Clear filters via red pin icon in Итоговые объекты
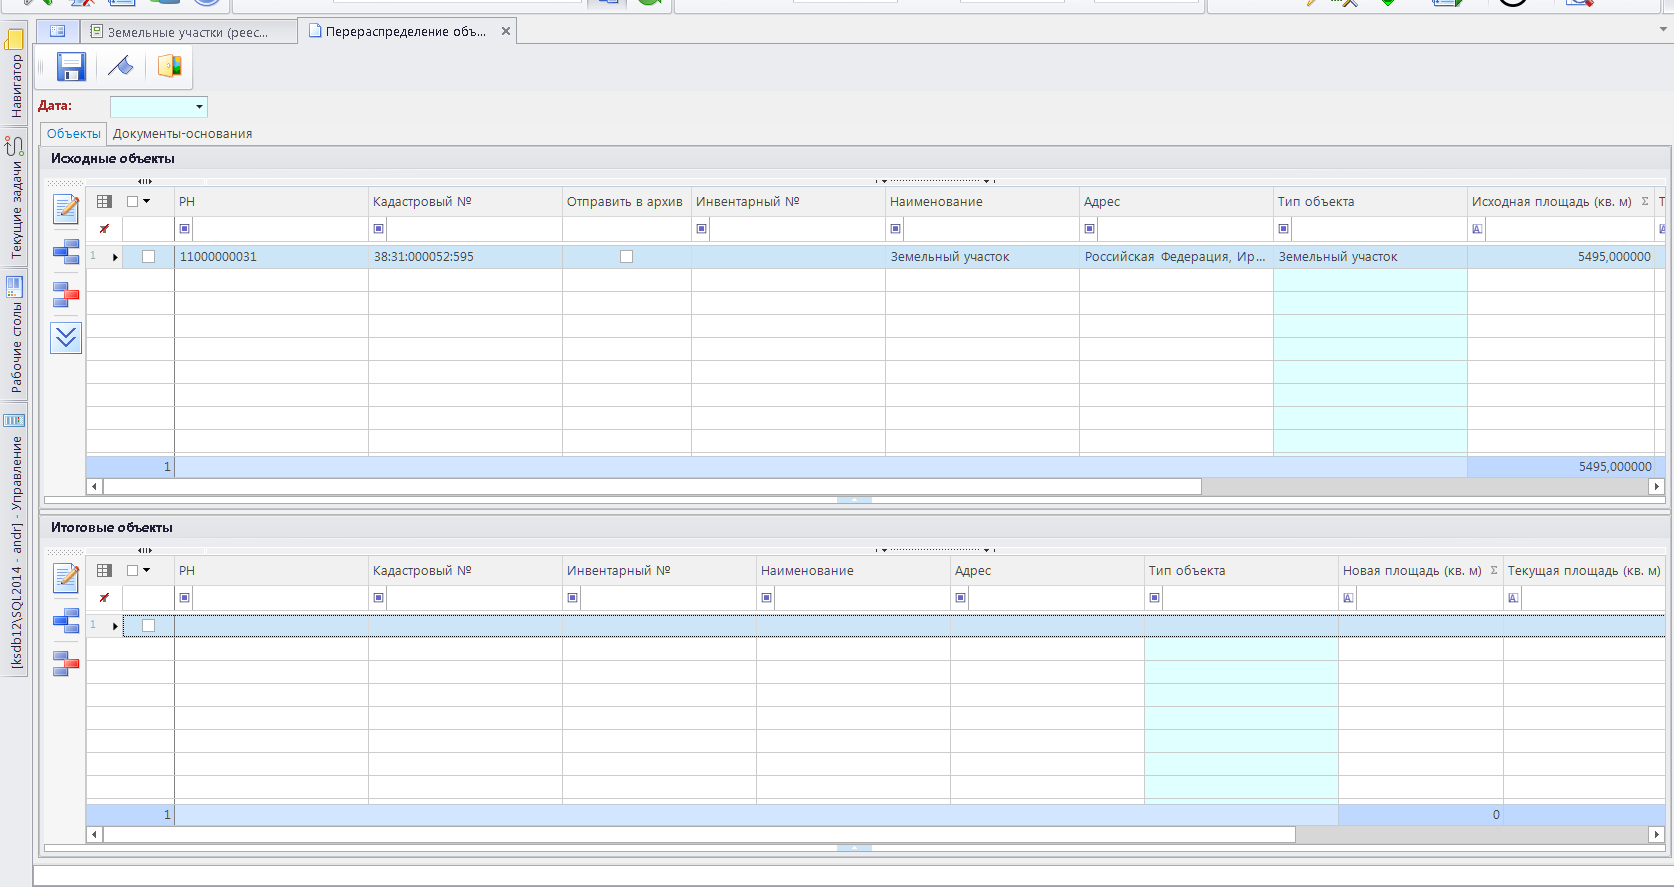1674x887 pixels. tap(104, 598)
